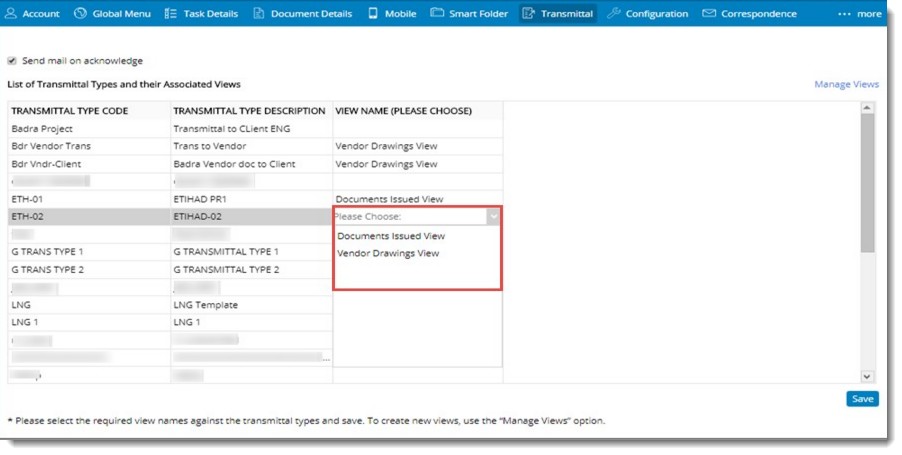Choose Vendor Drawings View dropdown option
Image resolution: width=902 pixels, height=455 pixels.
(x=388, y=254)
